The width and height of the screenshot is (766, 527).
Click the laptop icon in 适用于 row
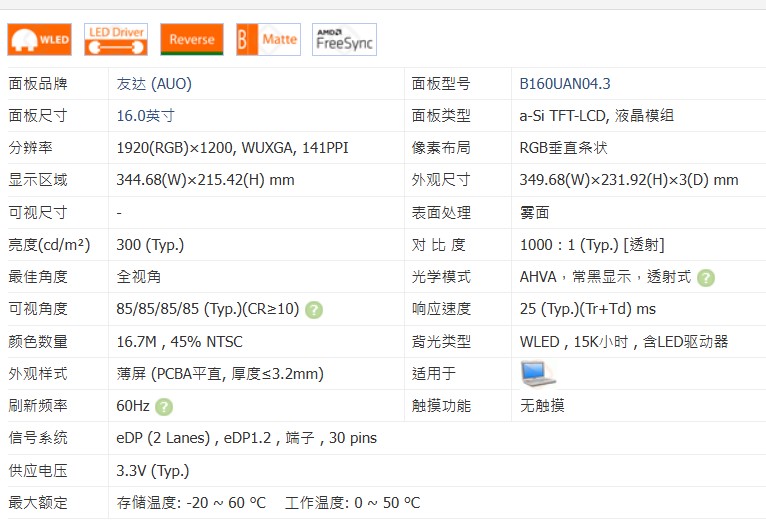[x=538, y=374]
